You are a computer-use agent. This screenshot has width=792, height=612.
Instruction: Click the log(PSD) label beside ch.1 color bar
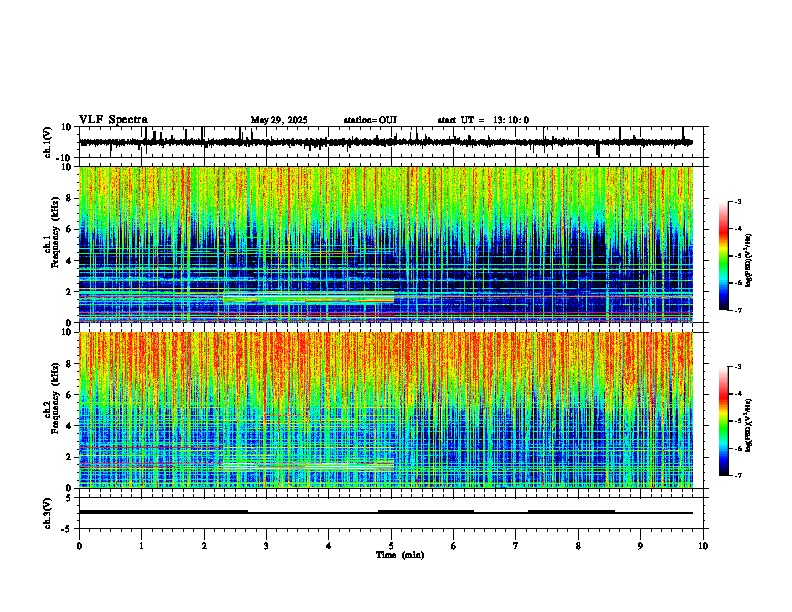(x=748, y=260)
